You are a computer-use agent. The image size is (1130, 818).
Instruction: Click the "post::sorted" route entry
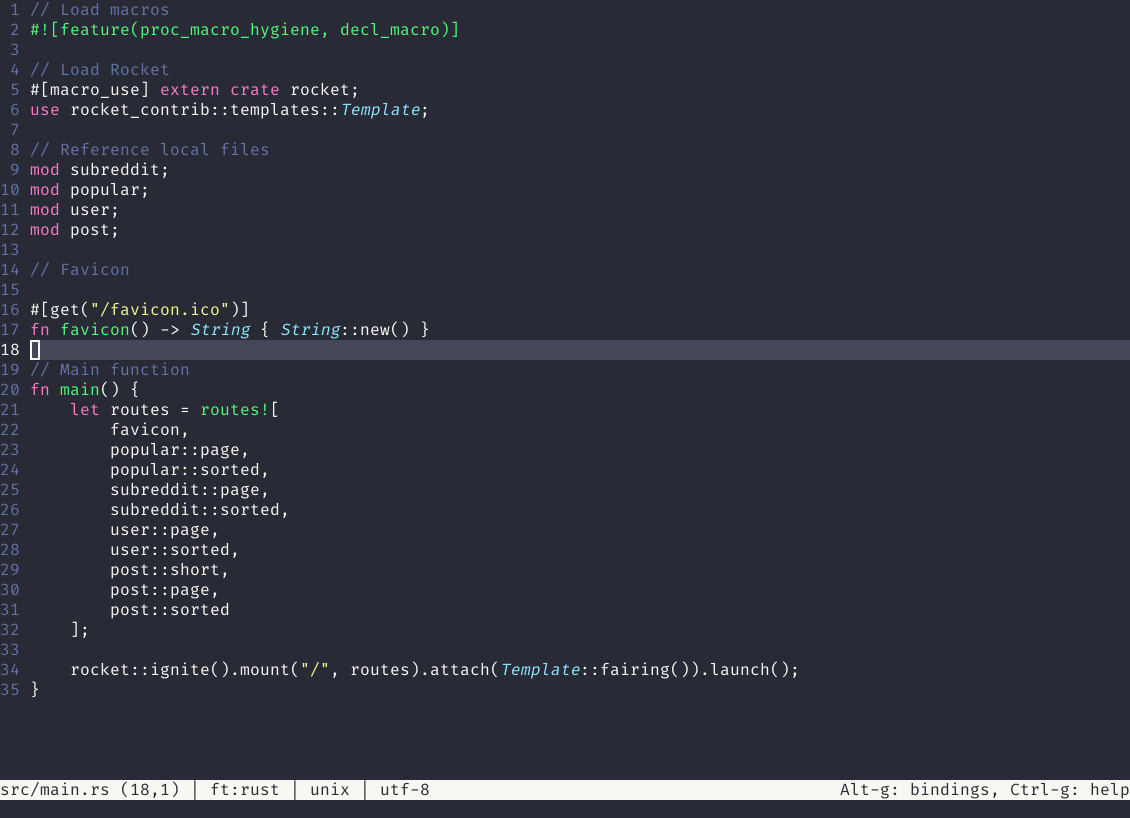pyautogui.click(x=169, y=610)
